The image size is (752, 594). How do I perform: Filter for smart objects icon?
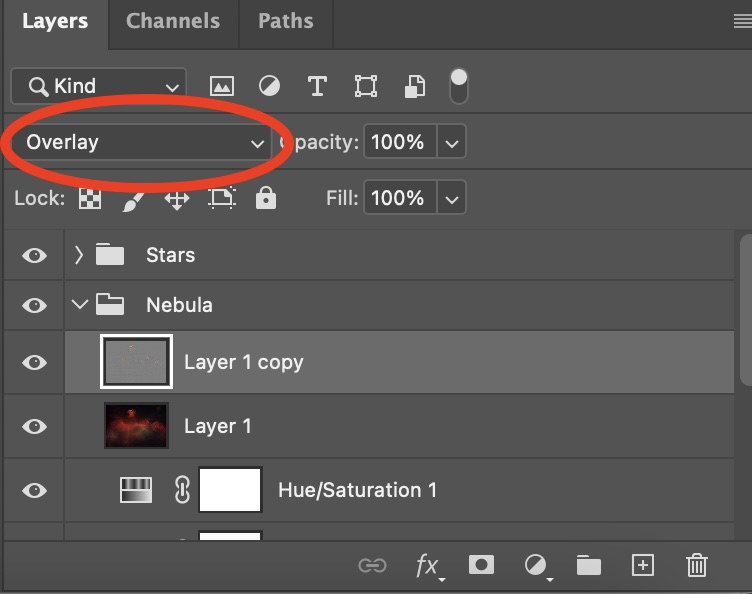[414, 87]
